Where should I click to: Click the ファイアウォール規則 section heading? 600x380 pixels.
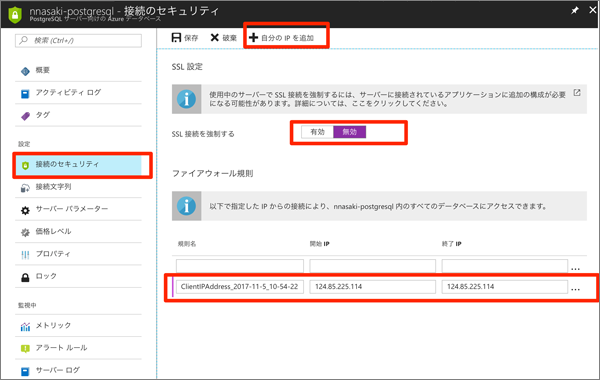click(x=213, y=173)
